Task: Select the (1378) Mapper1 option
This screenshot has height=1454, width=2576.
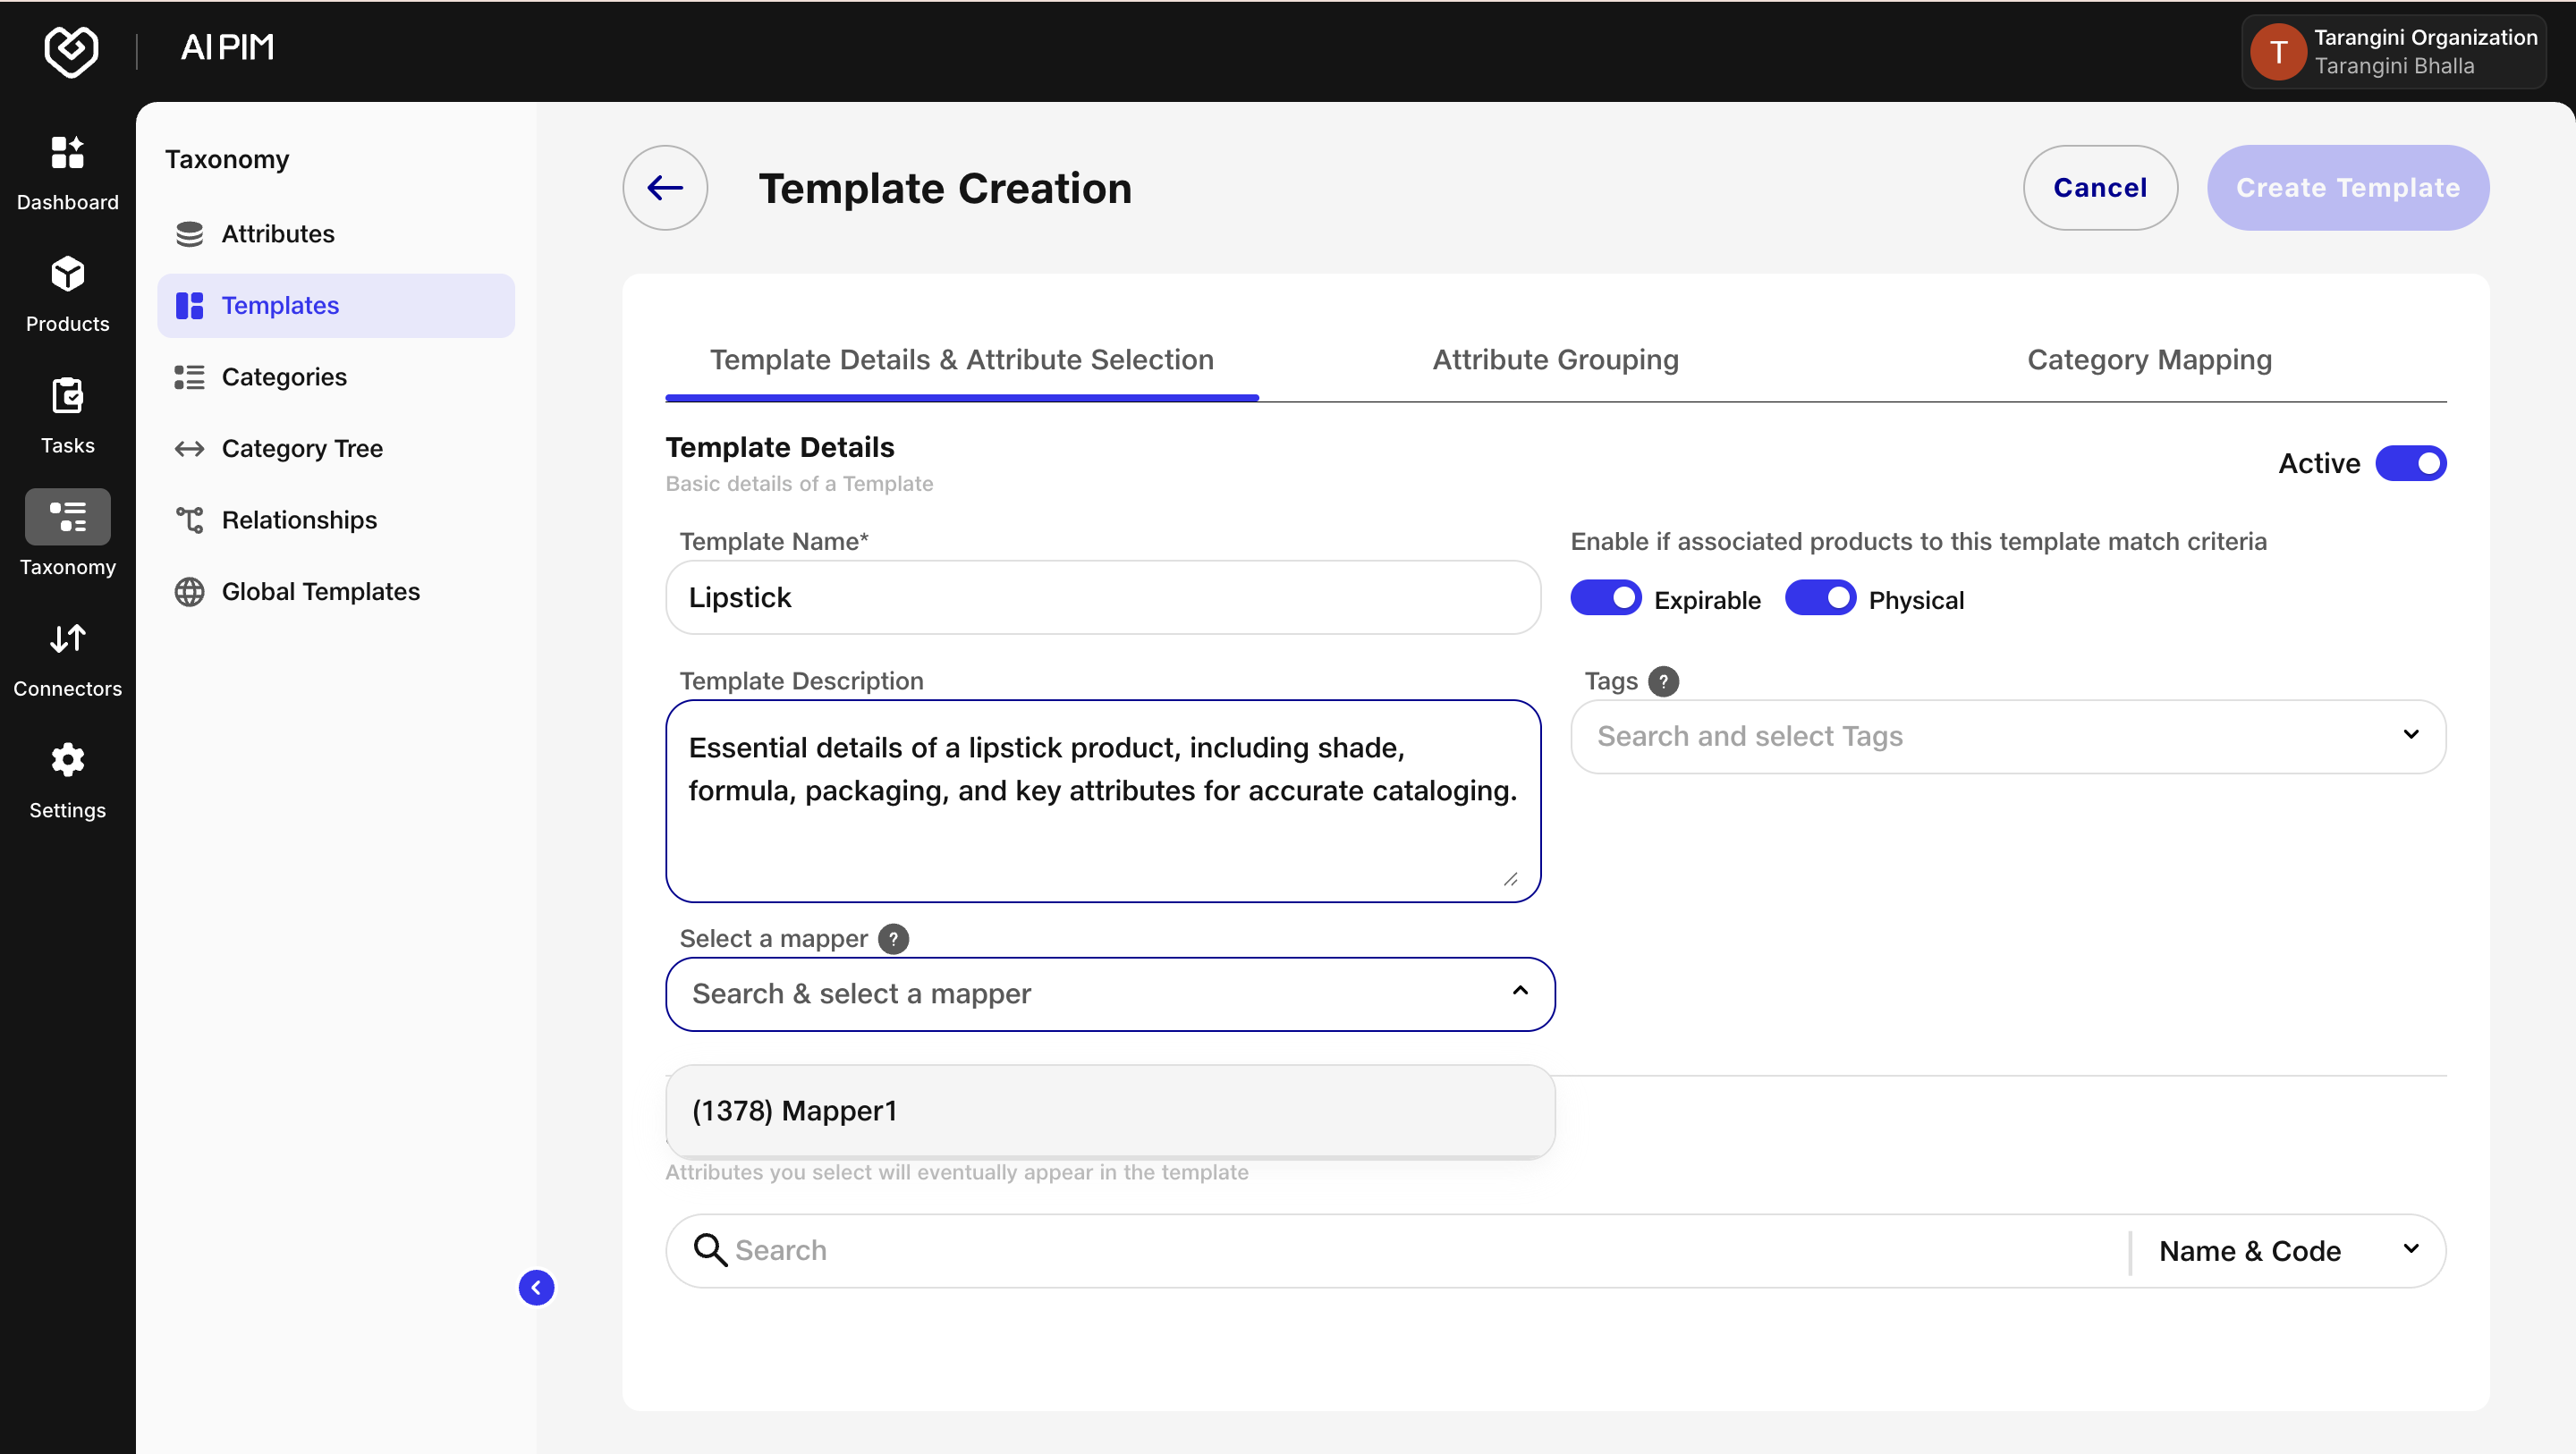Action: [x=1110, y=1111]
